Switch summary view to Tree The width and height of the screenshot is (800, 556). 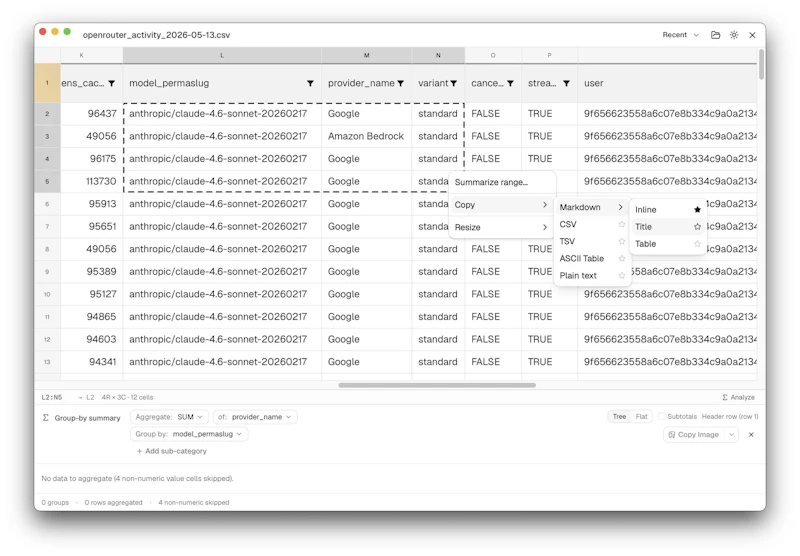619,416
